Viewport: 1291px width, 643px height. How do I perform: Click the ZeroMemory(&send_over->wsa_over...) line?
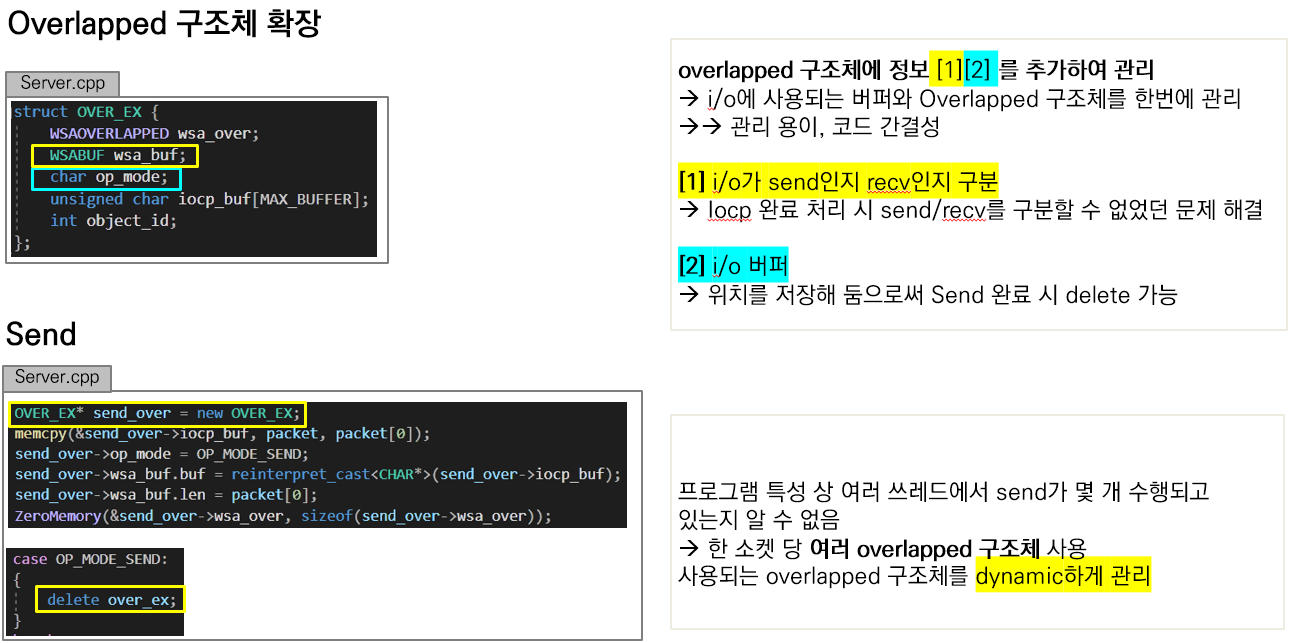283,516
